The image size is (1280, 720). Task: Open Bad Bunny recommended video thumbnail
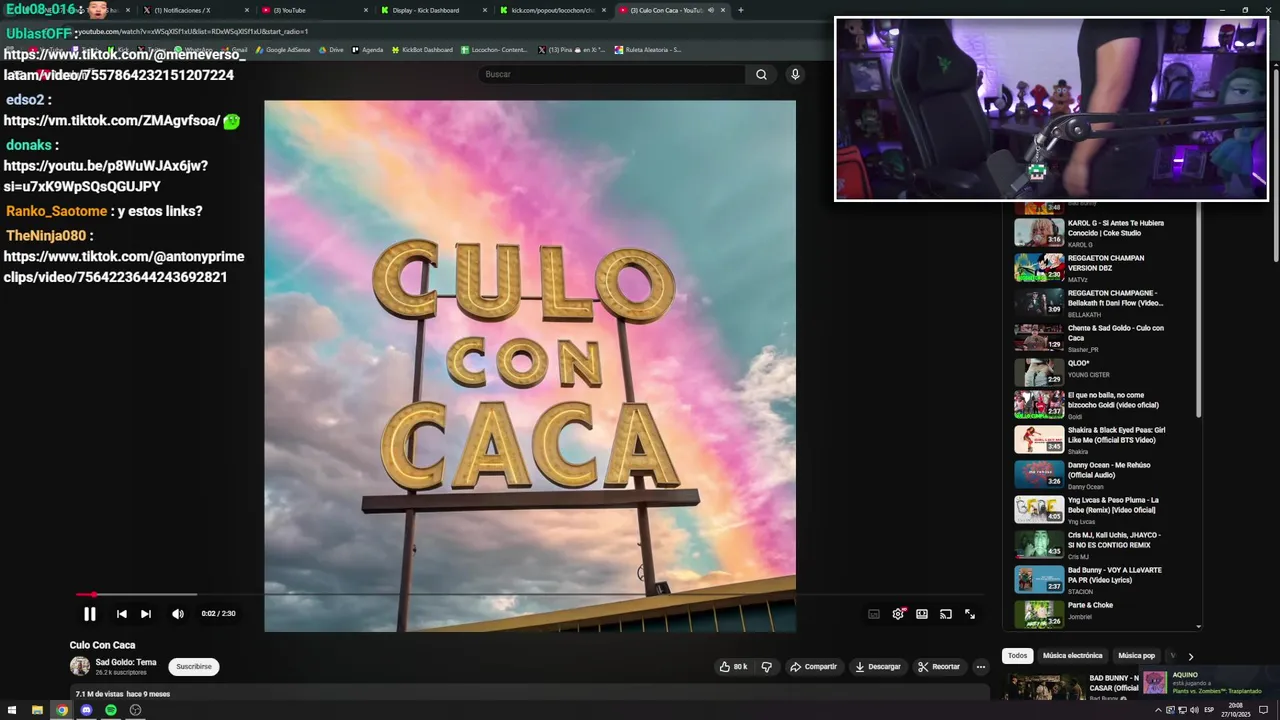1043,687
